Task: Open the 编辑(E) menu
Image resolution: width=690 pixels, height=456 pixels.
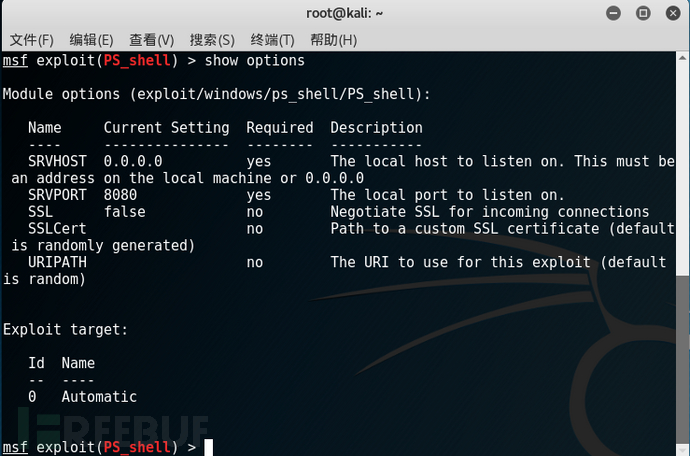Action: pyautogui.click(x=92, y=40)
